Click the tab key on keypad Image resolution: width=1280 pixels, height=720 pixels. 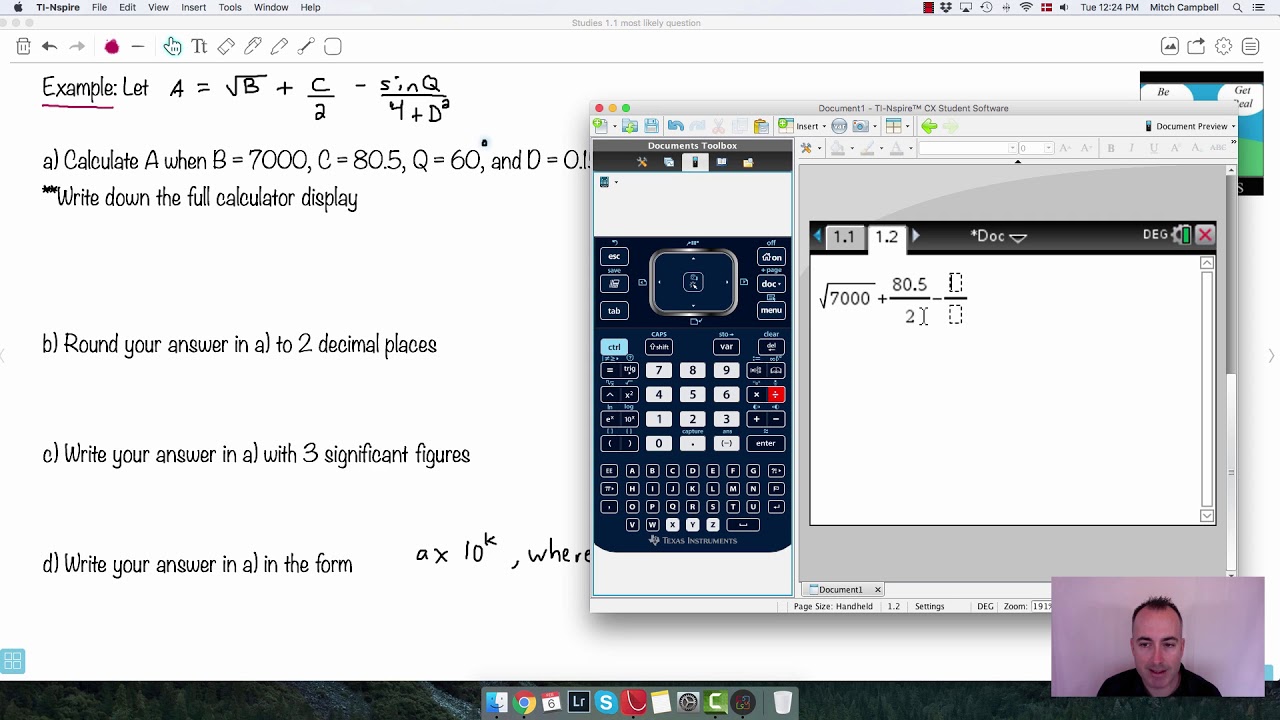point(614,310)
